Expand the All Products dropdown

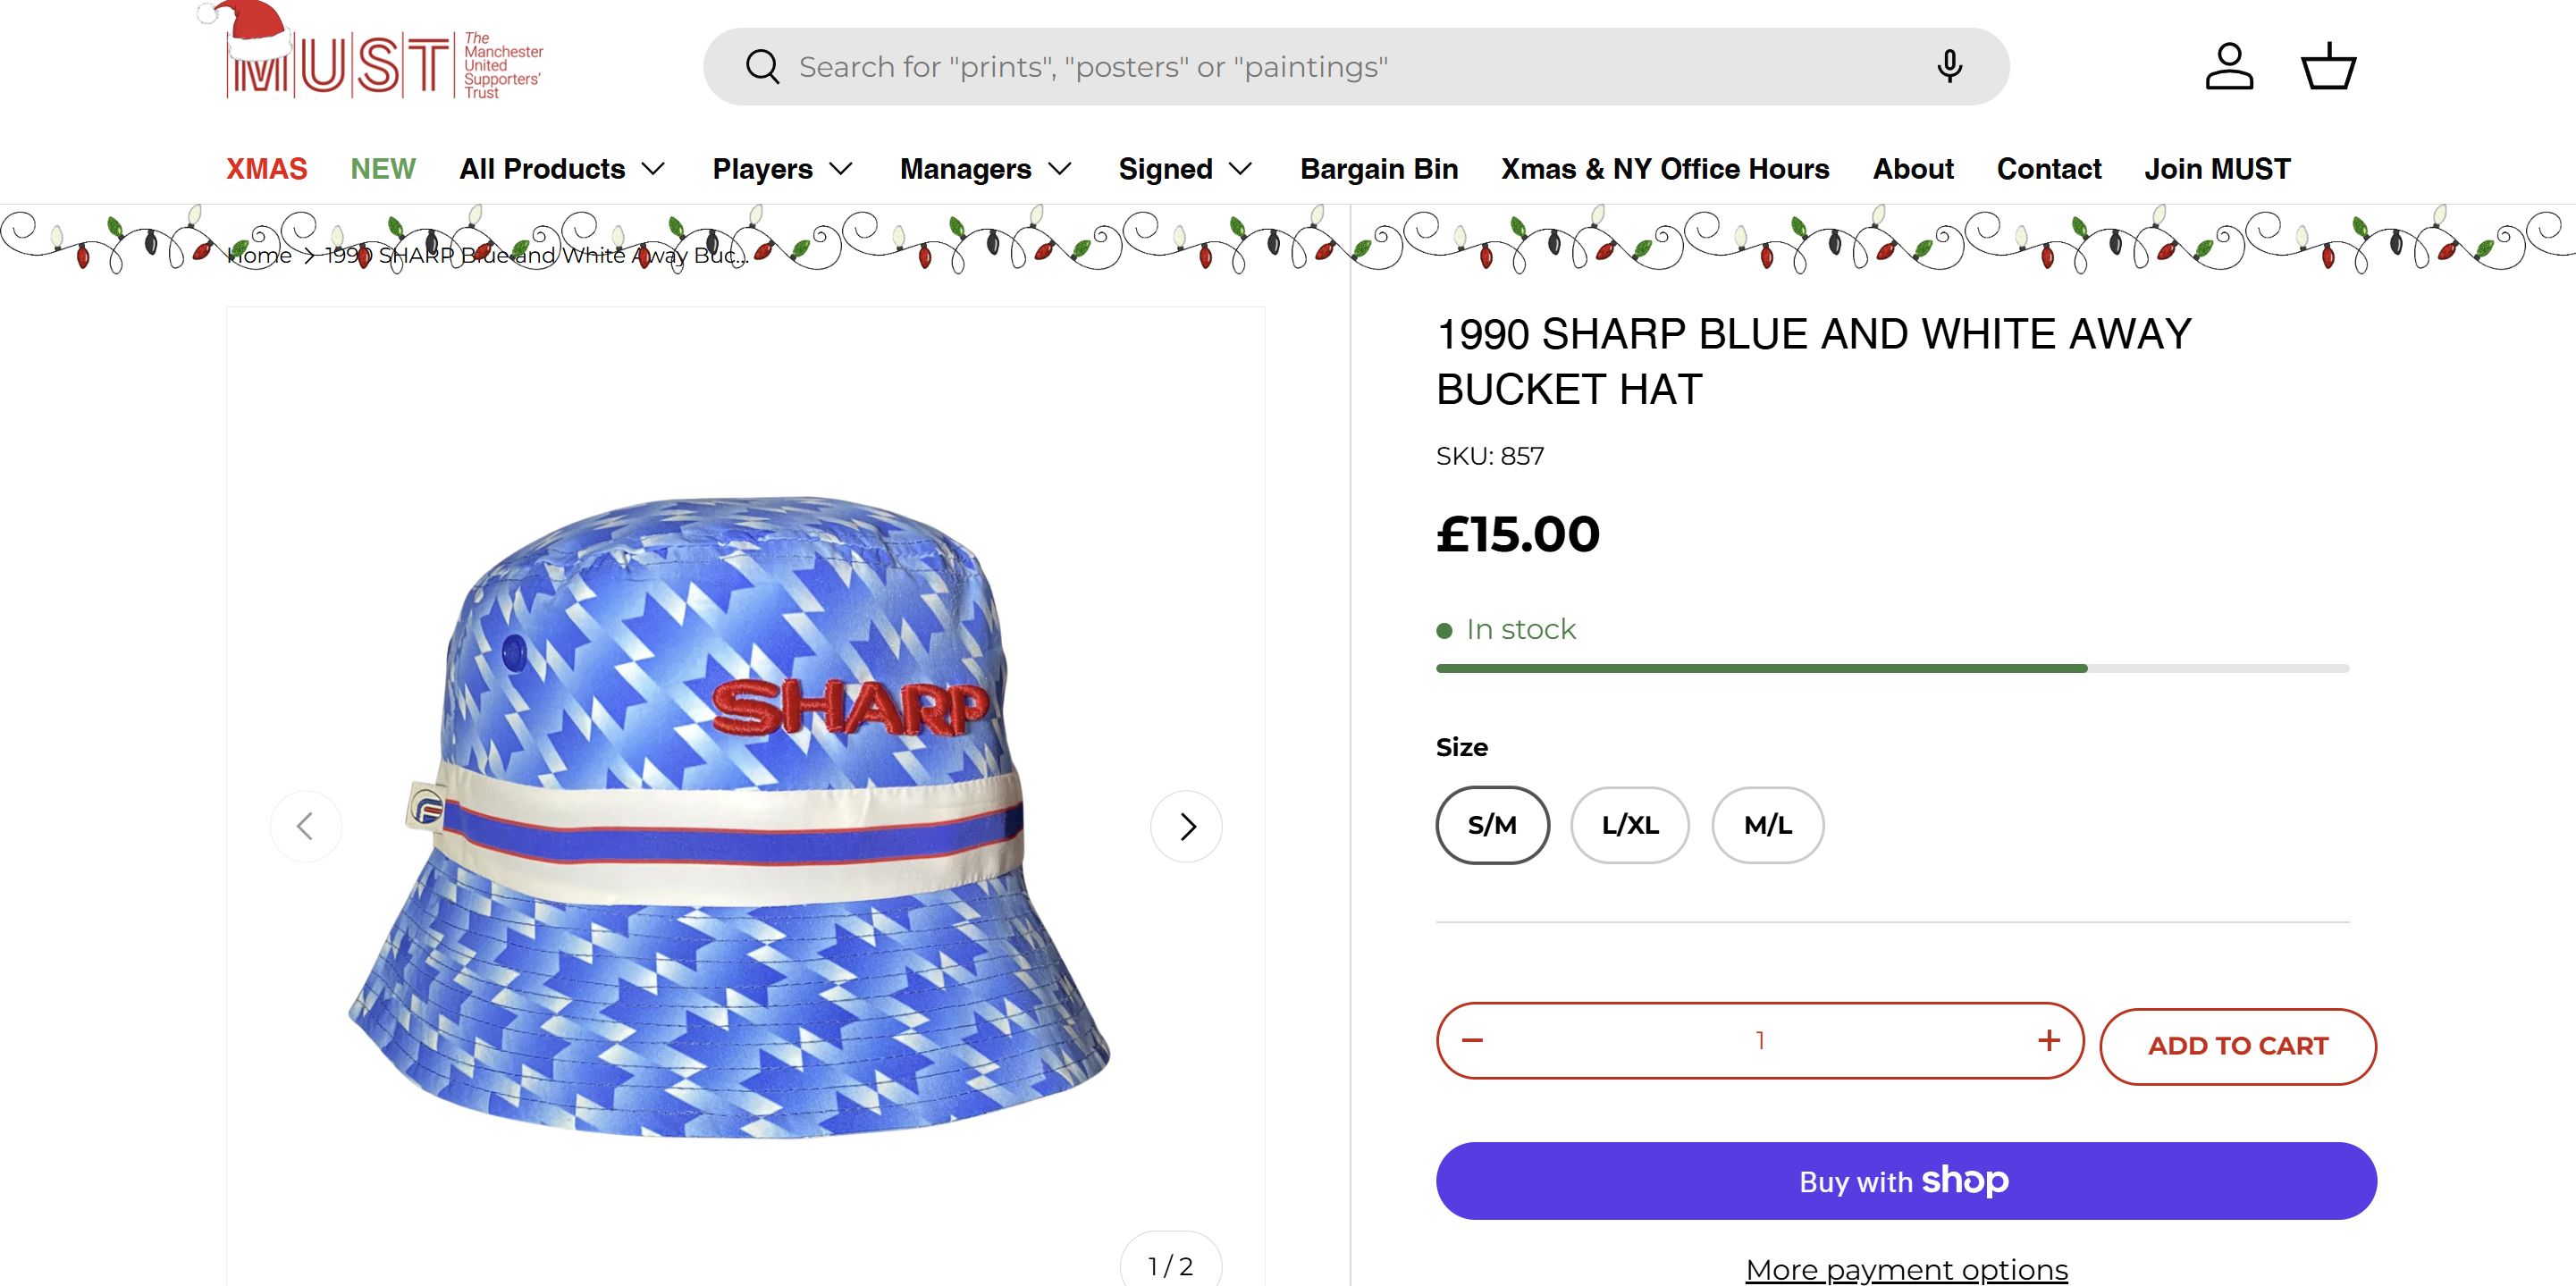point(562,169)
